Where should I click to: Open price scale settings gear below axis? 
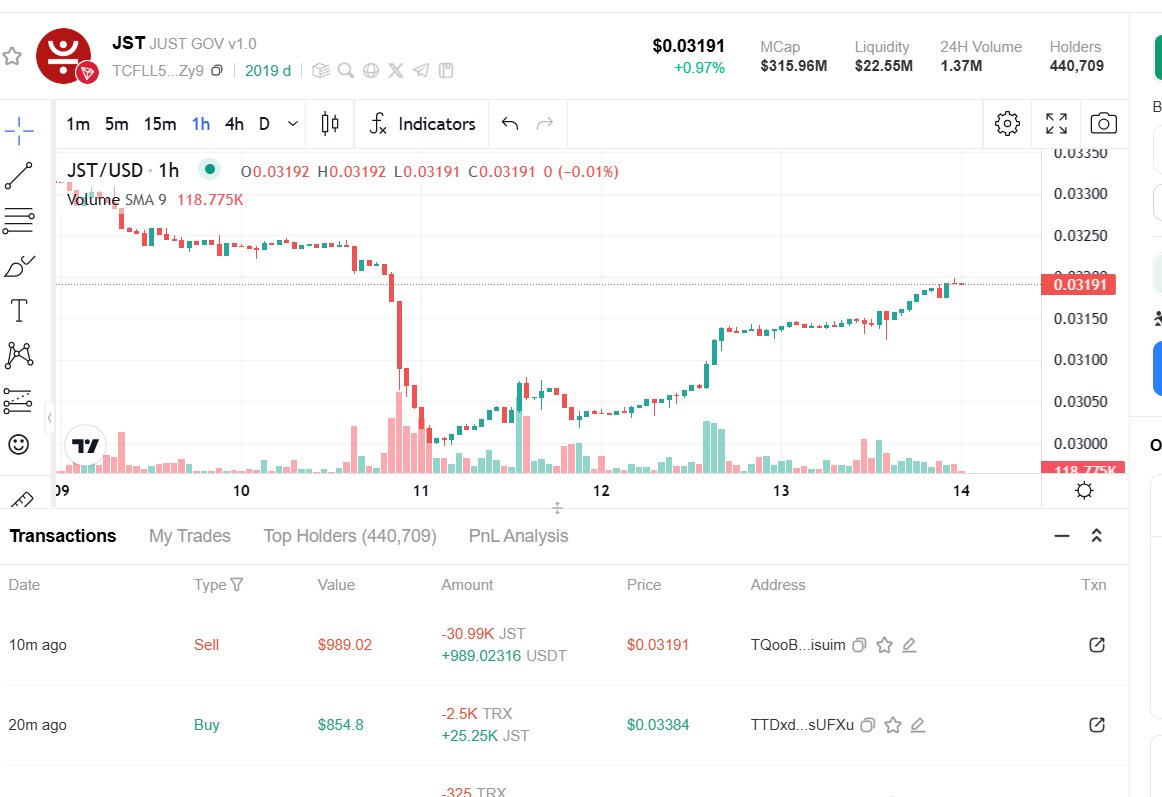pyautogui.click(x=1084, y=490)
